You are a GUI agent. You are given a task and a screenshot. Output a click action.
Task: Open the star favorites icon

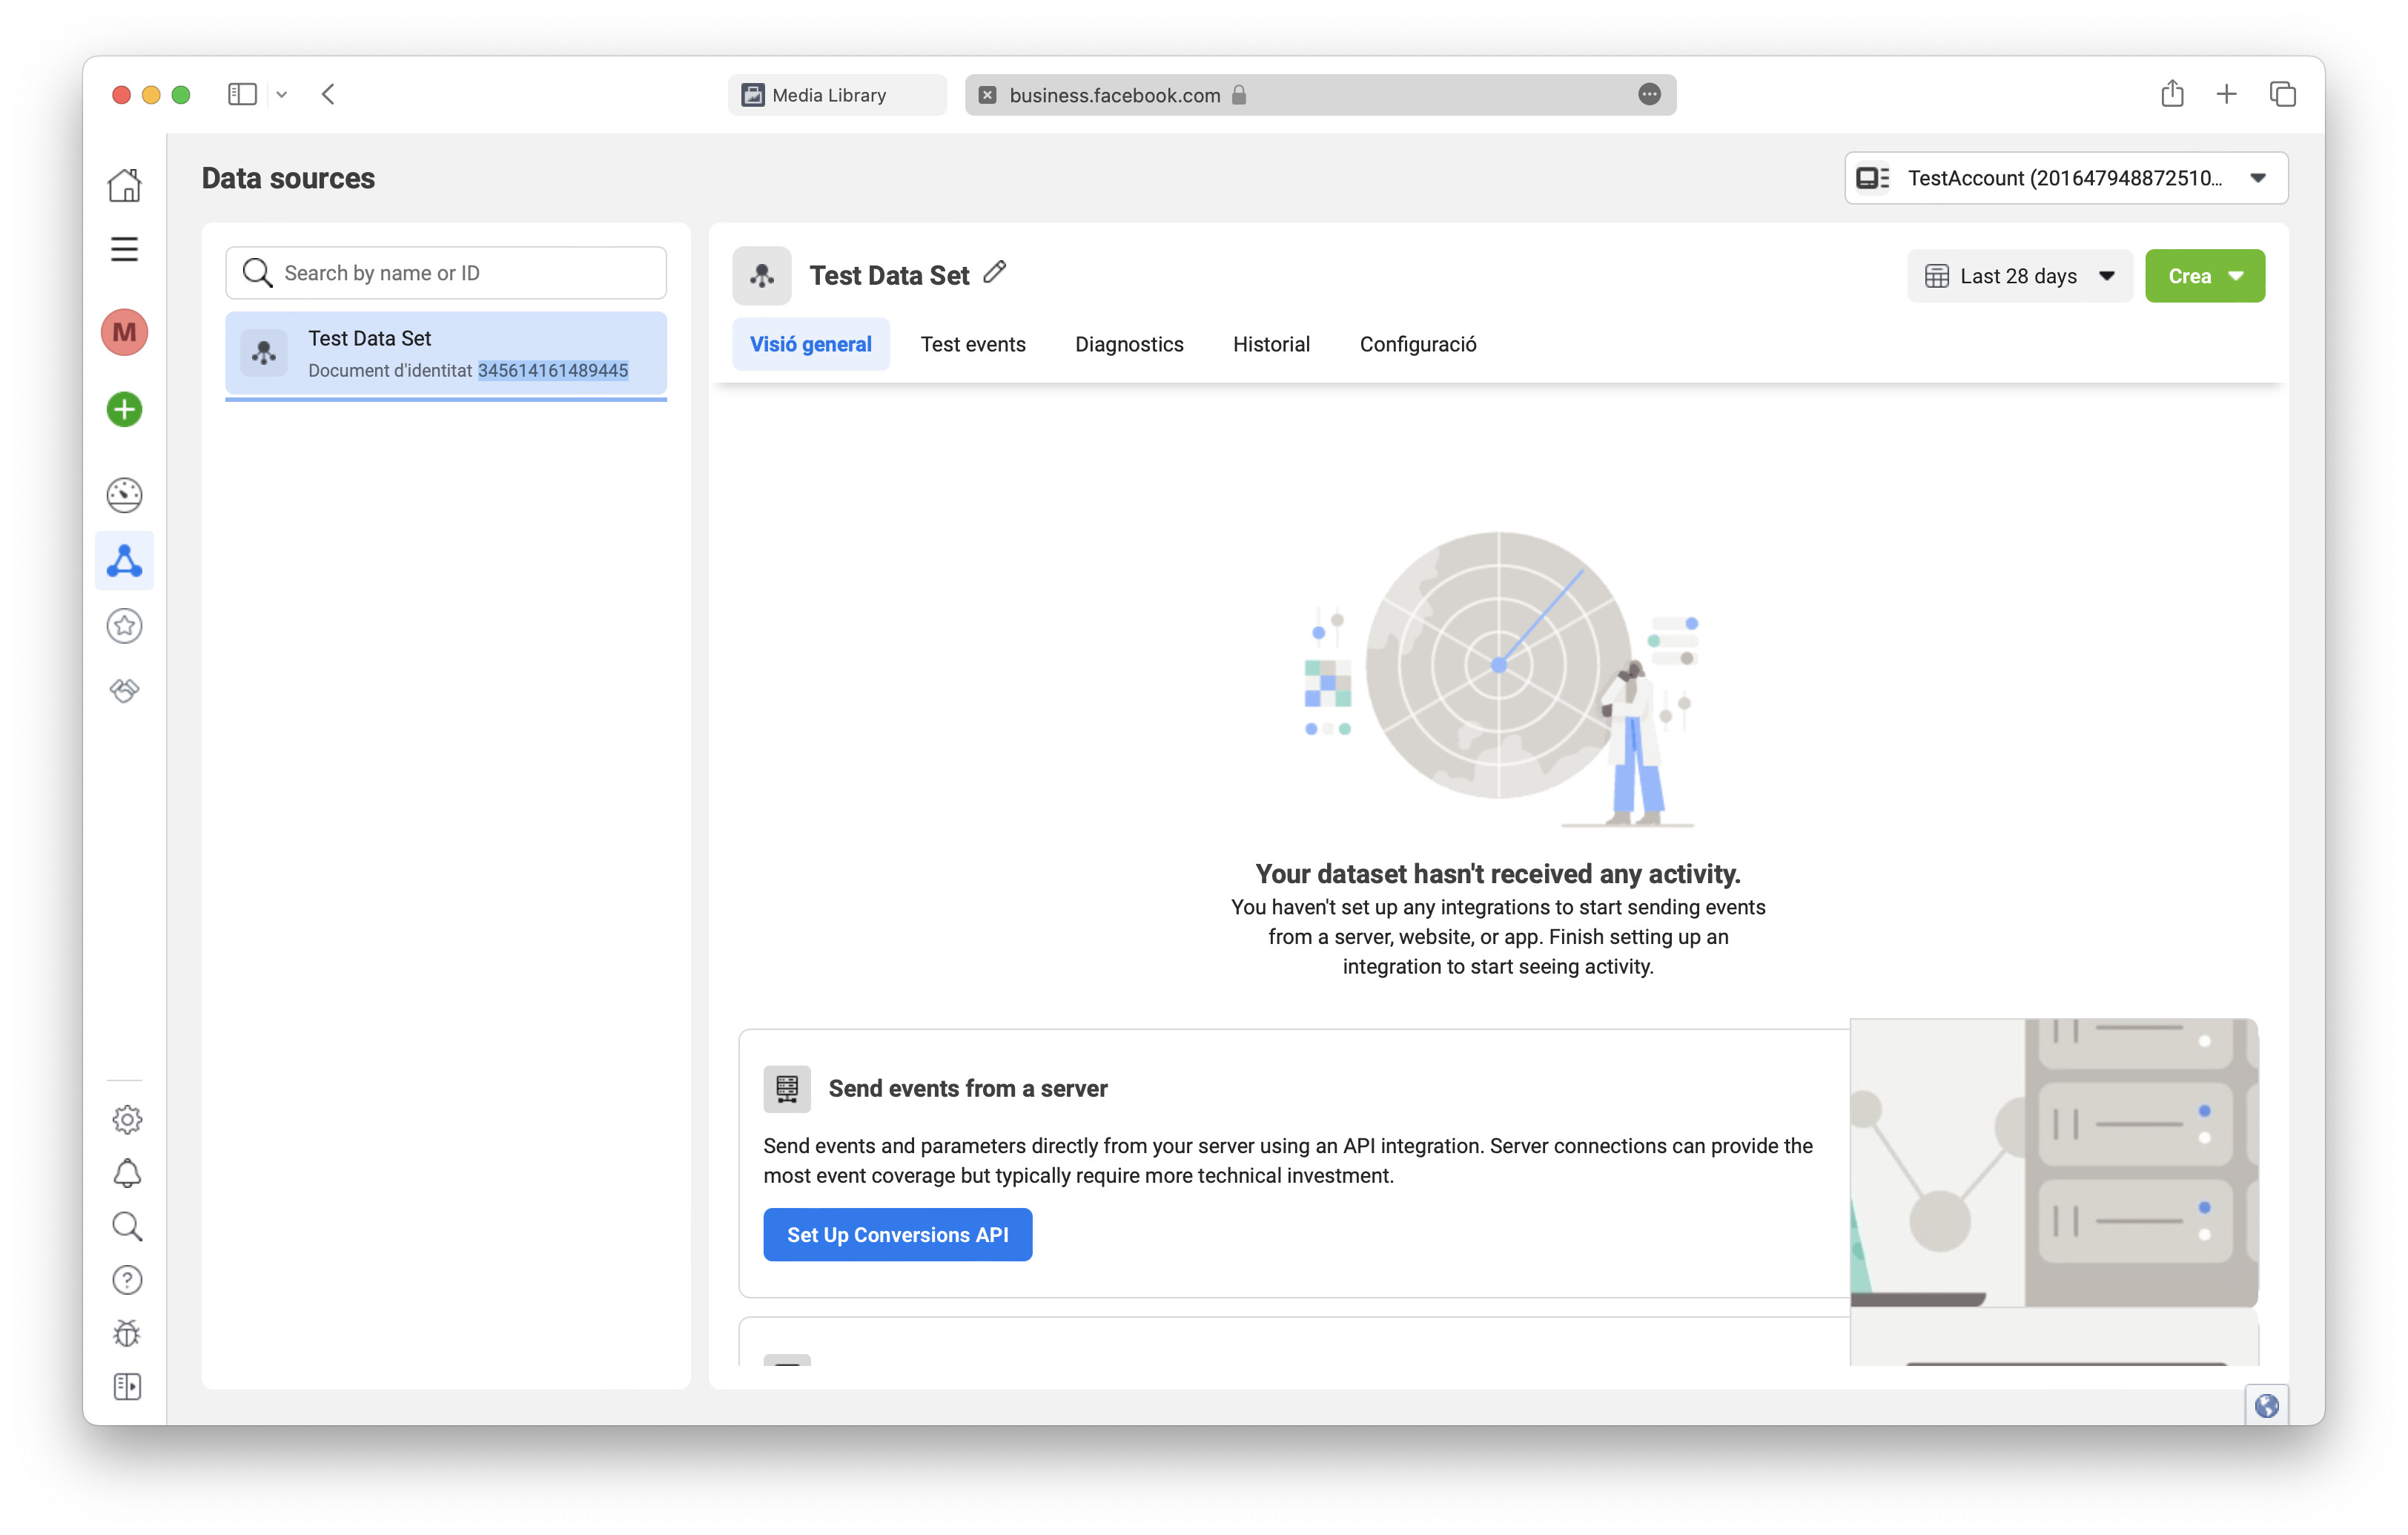coord(124,626)
